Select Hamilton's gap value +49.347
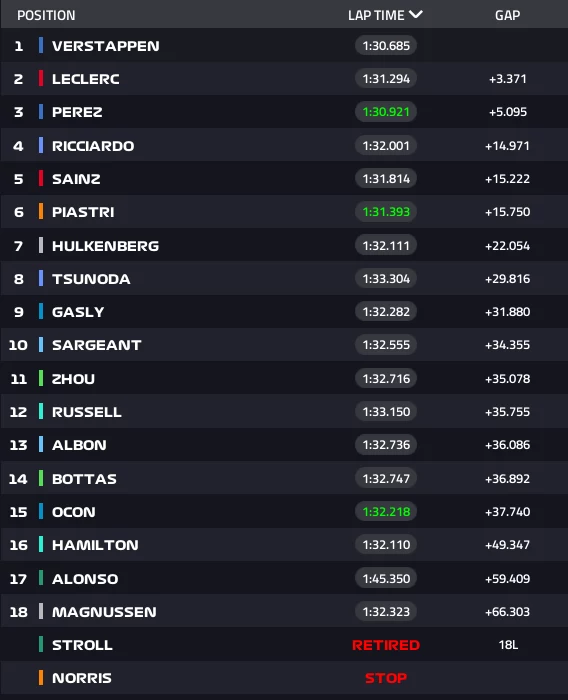This screenshot has height=700, width=568. pos(507,545)
